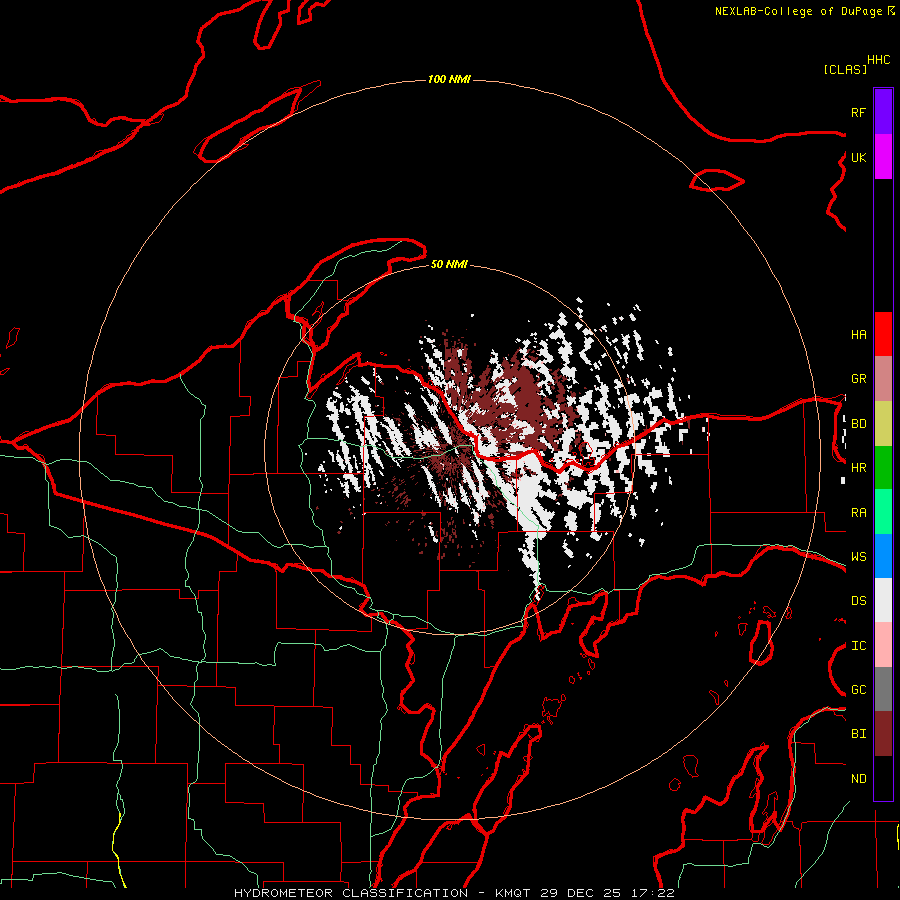Click the "HA" legend label

(858, 334)
